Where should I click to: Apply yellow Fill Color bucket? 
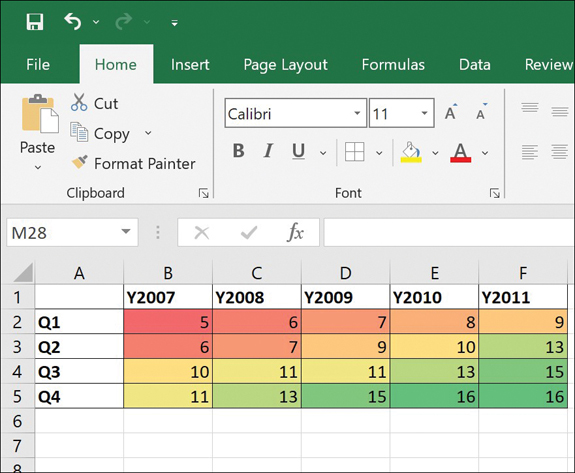411,152
